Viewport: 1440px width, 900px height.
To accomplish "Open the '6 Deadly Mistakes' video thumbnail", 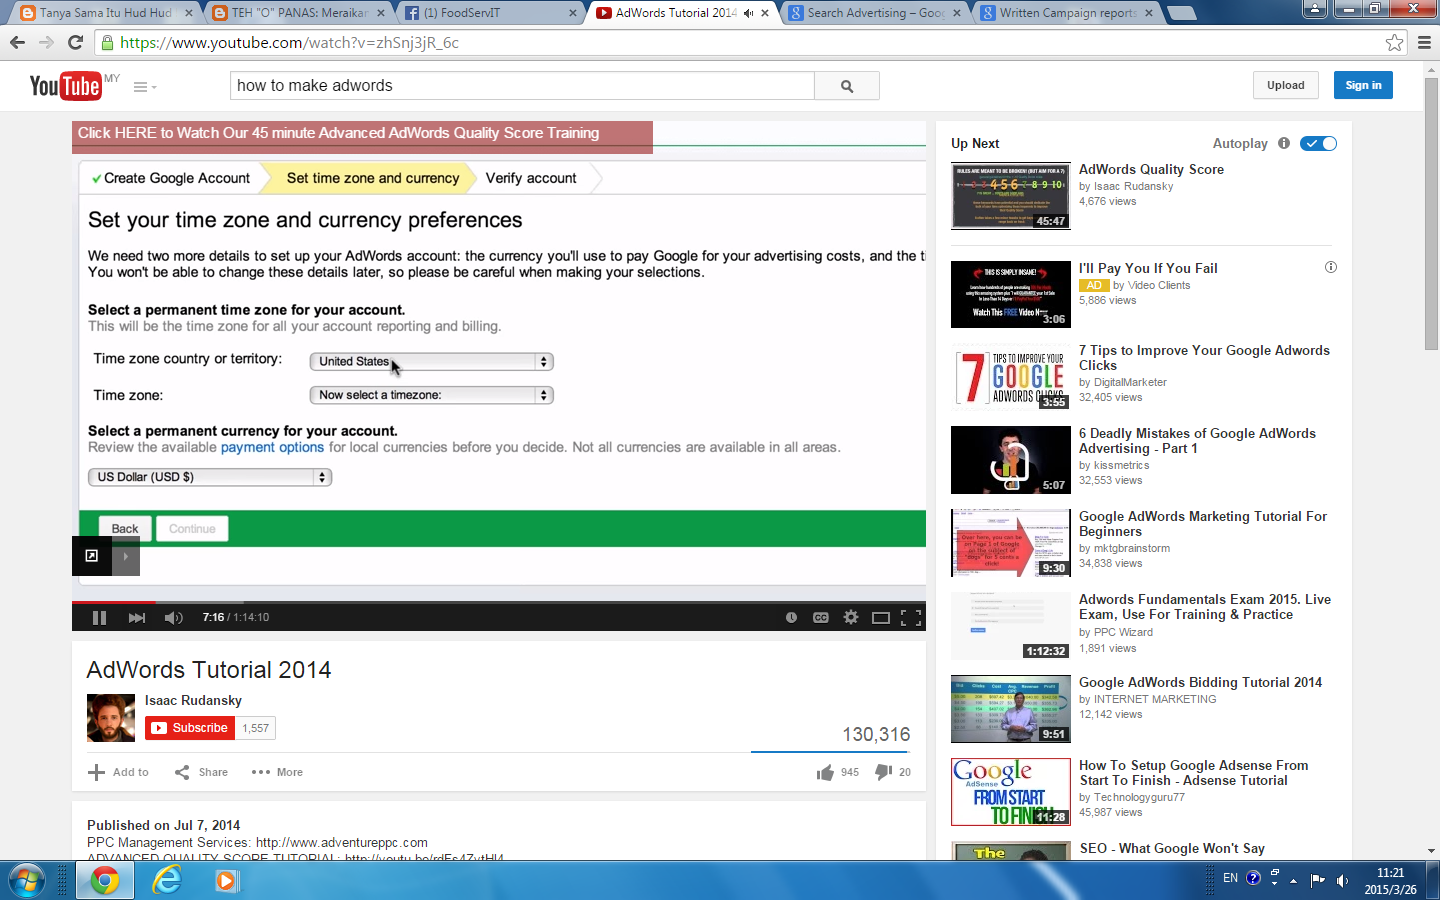I will pyautogui.click(x=1010, y=460).
